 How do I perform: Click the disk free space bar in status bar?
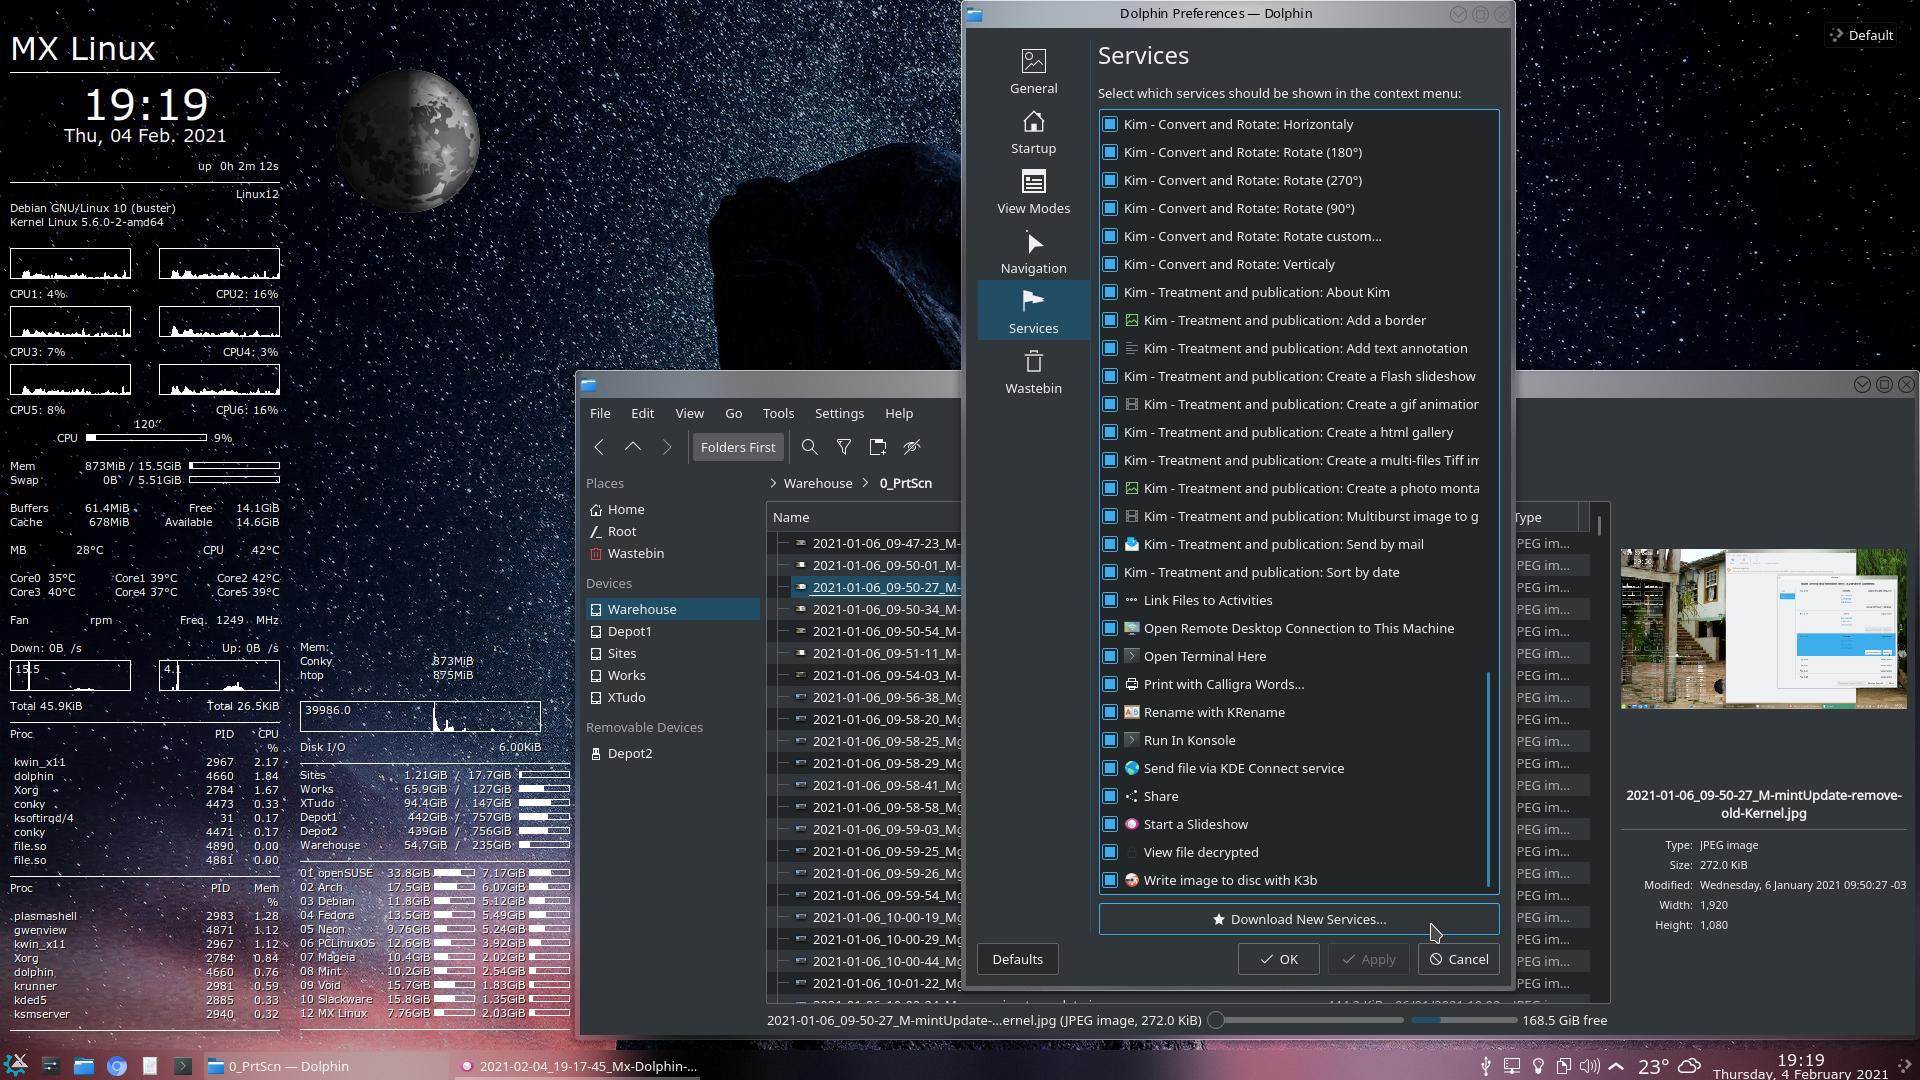tap(1464, 1020)
